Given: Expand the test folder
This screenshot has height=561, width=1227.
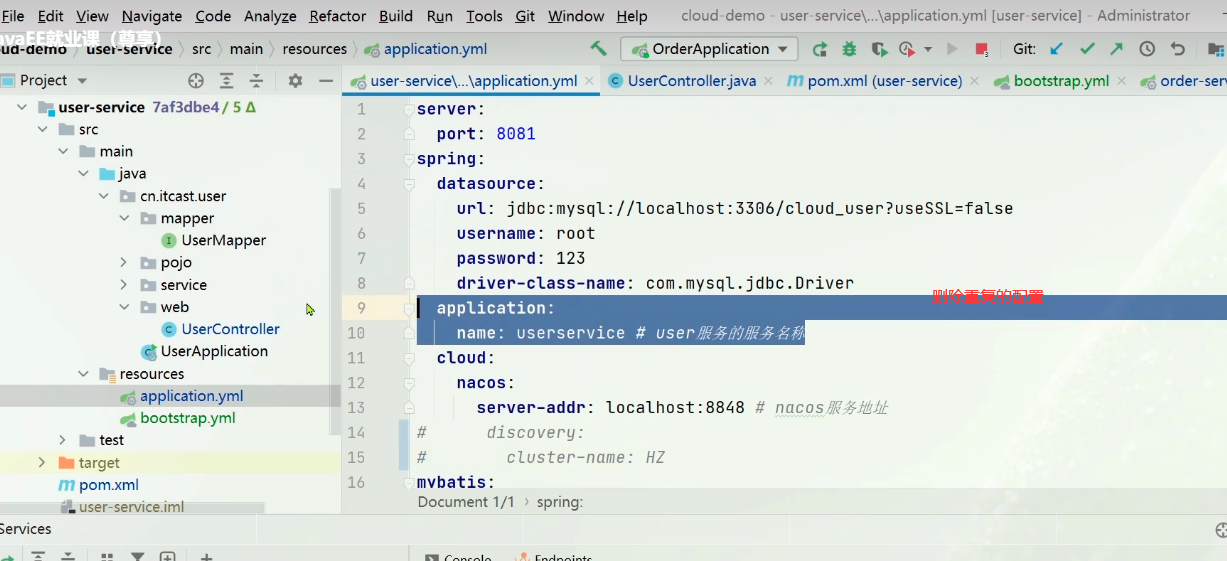Looking at the screenshot, I should point(62,440).
